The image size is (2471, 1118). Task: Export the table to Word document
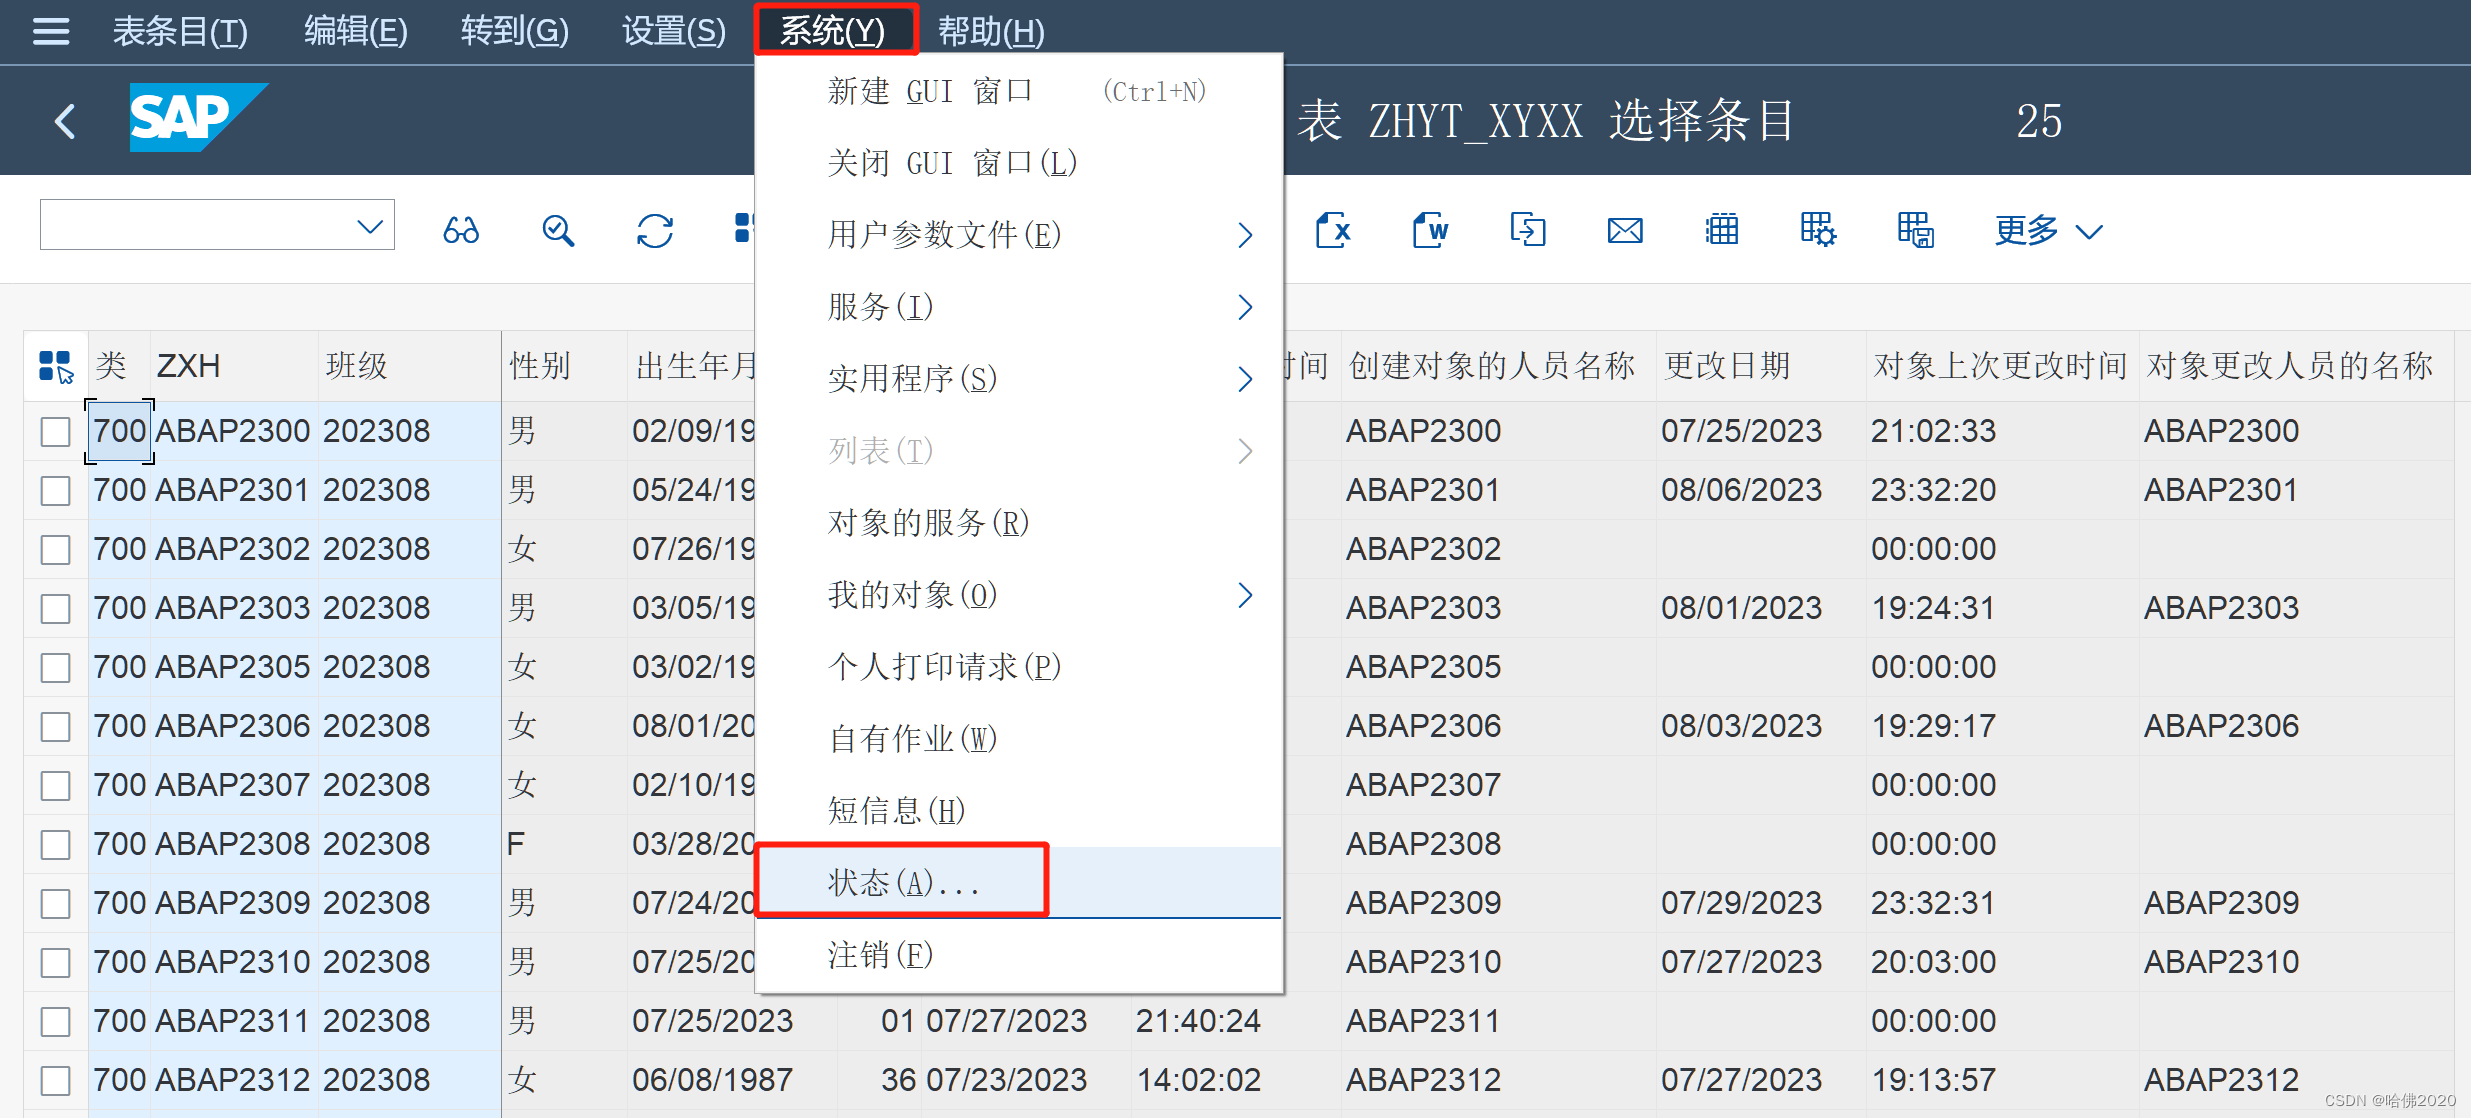tap(1429, 230)
